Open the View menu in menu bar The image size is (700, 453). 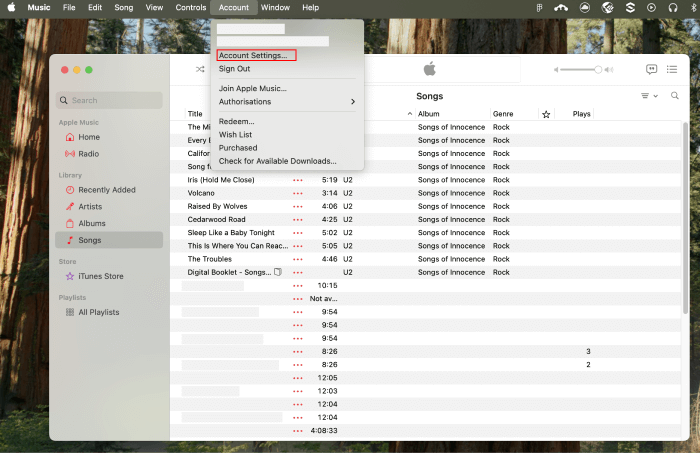154,7
